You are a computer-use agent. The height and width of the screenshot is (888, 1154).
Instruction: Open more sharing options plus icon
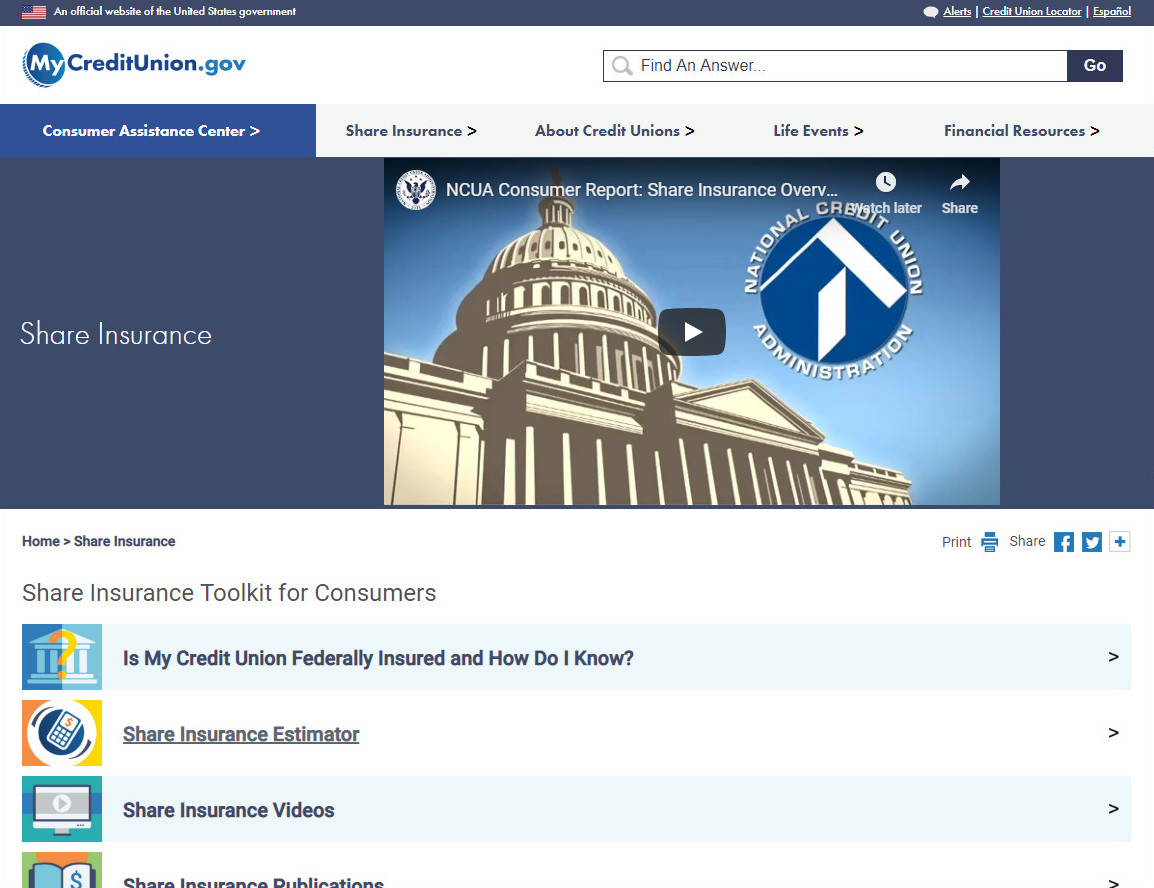point(1119,542)
